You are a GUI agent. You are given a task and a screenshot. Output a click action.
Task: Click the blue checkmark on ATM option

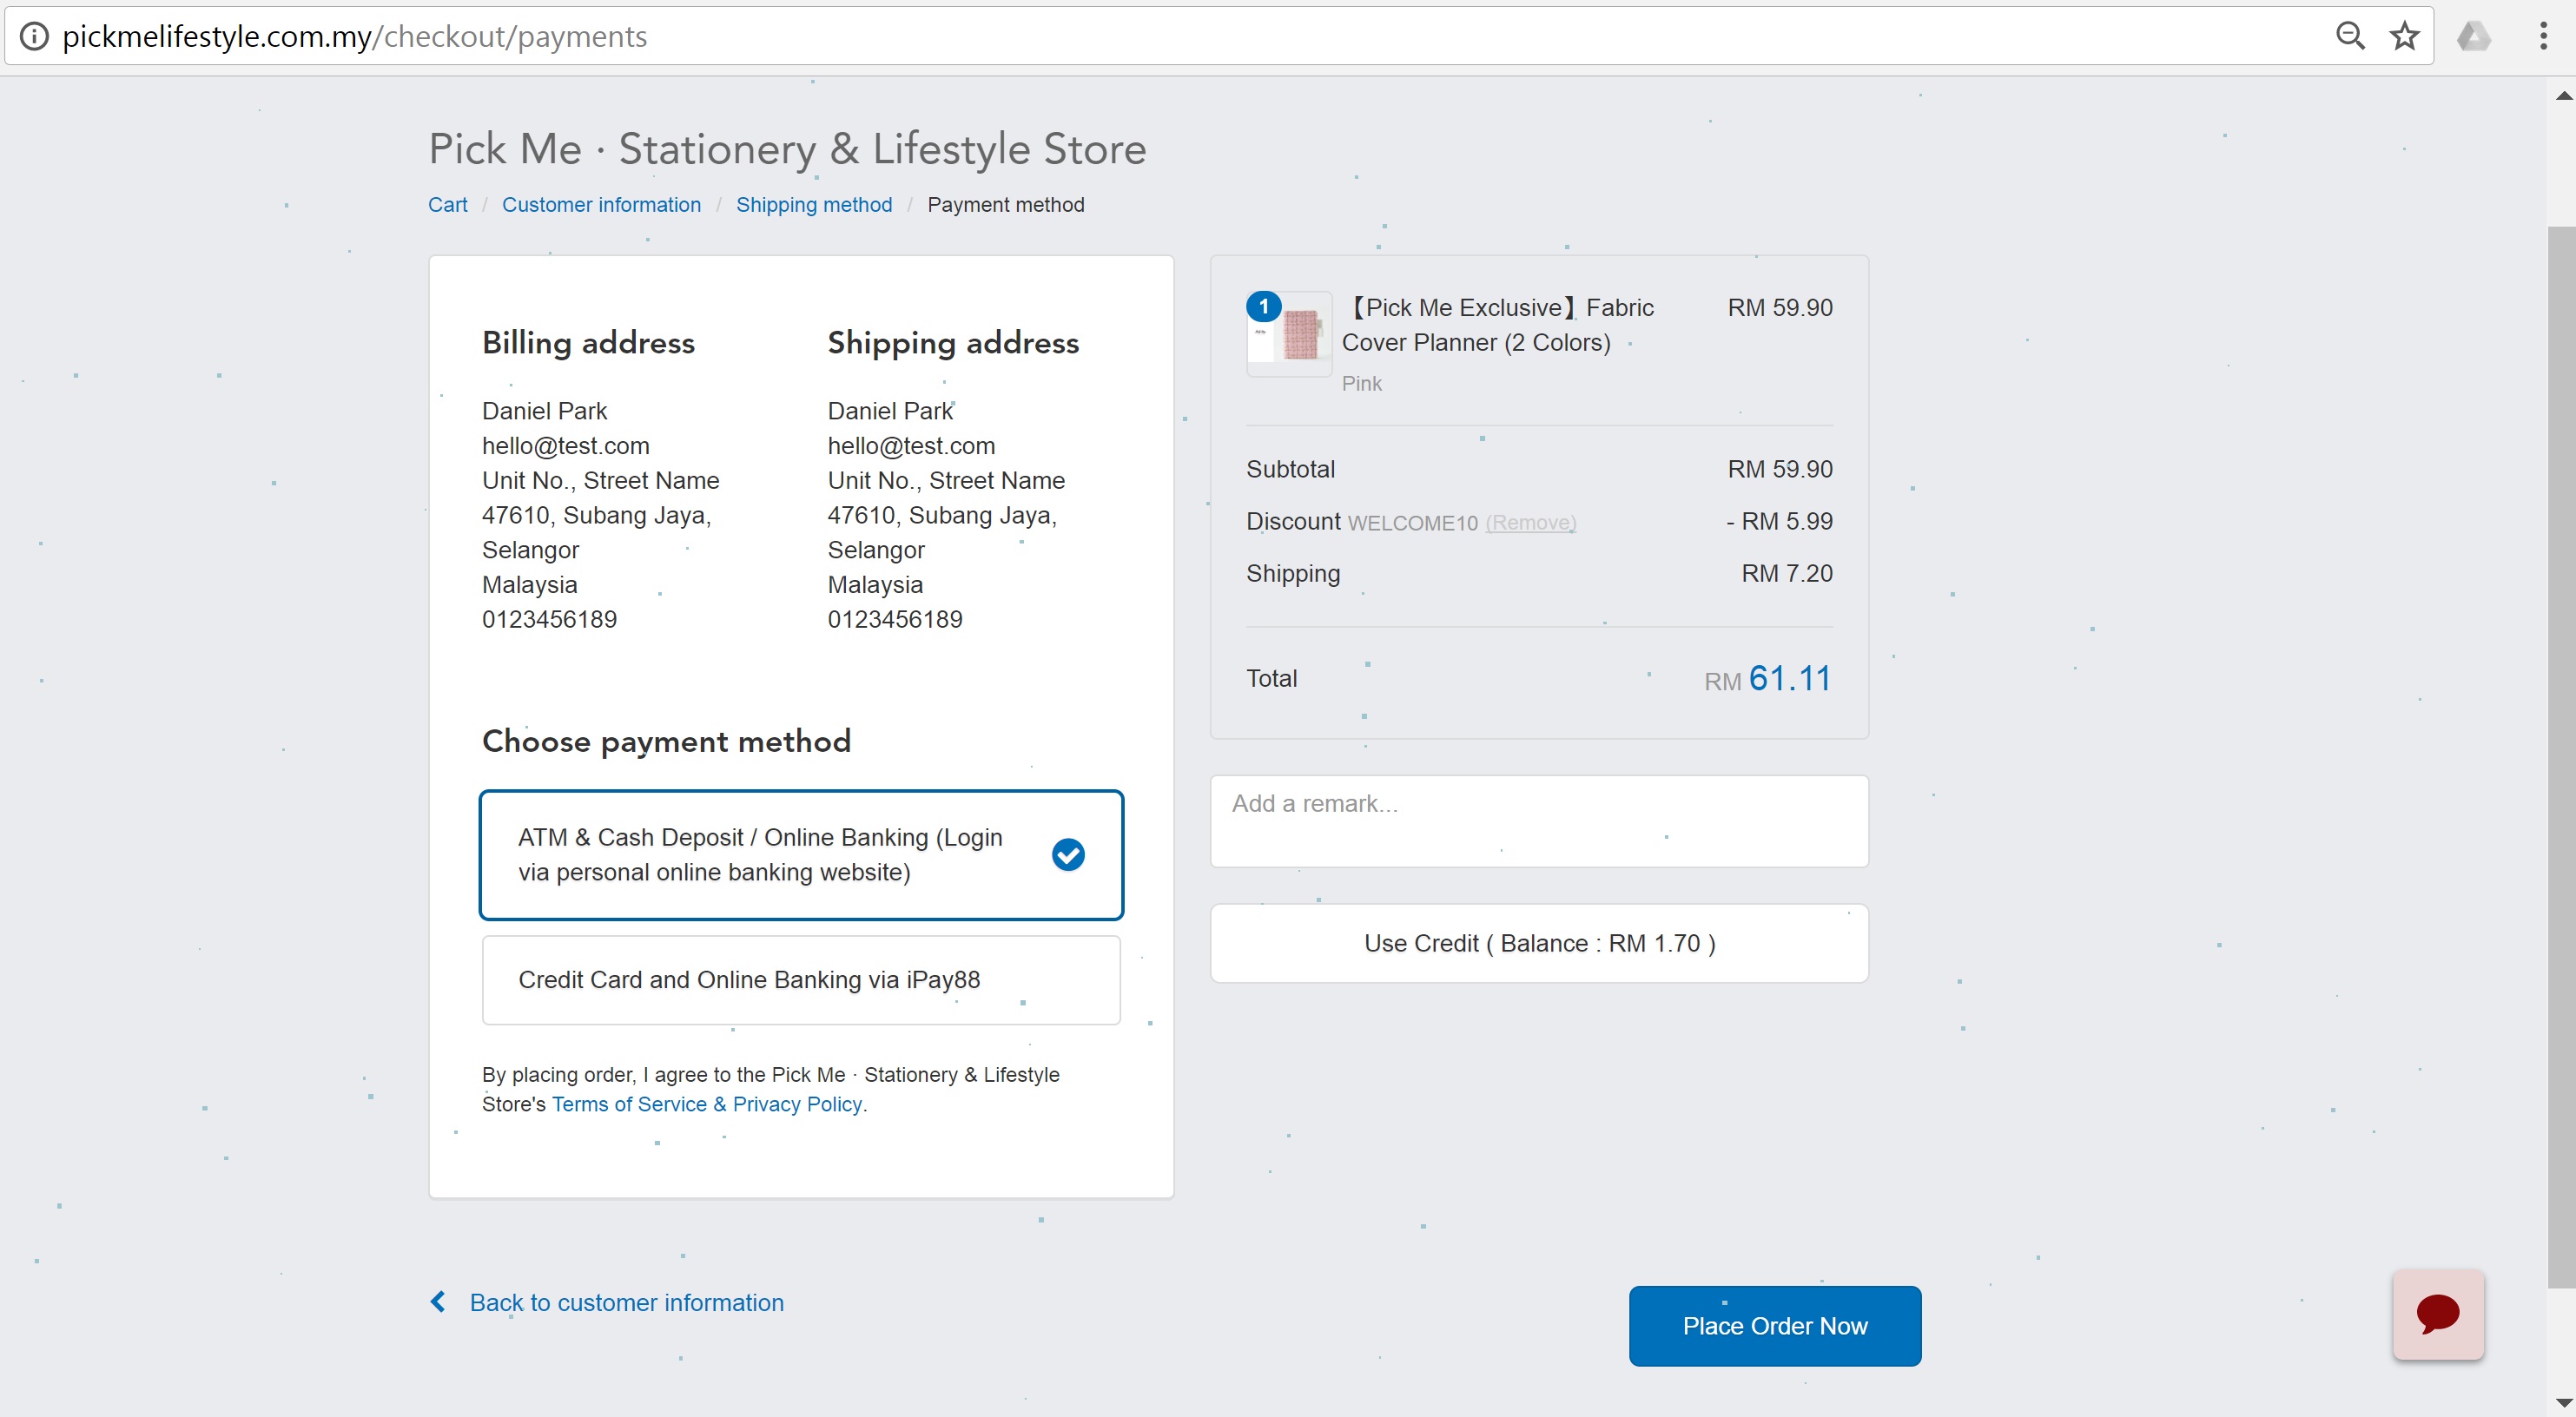tap(1068, 854)
